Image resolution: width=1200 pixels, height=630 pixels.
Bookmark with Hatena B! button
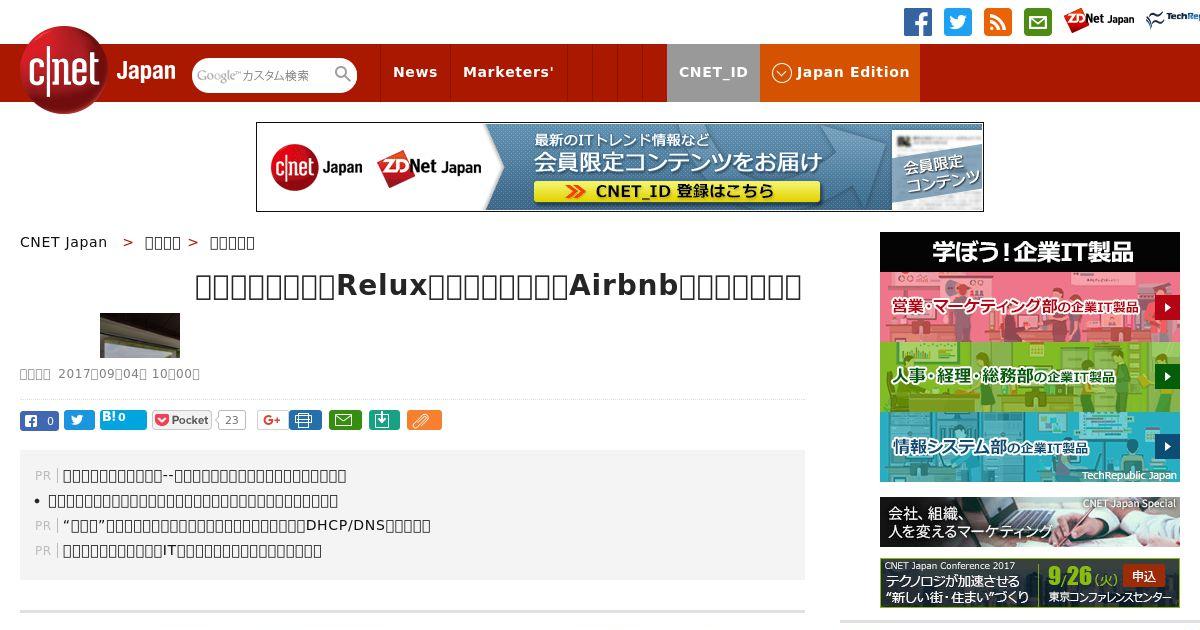(x=123, y=420)
